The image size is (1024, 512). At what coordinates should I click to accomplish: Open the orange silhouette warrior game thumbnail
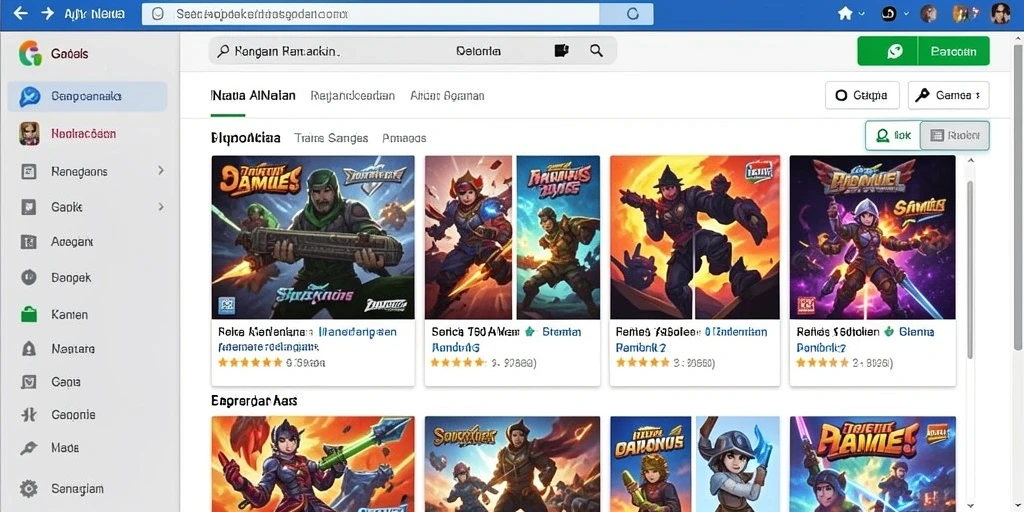point(695,237)
